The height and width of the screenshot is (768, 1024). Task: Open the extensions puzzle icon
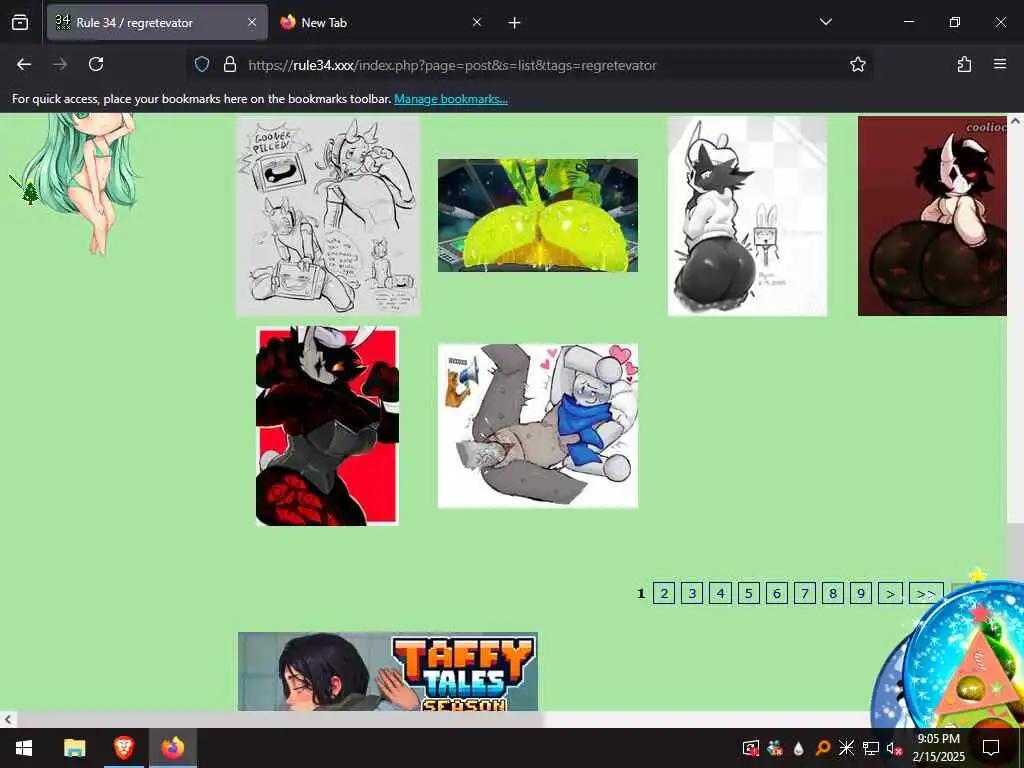[x=964, y=64]
